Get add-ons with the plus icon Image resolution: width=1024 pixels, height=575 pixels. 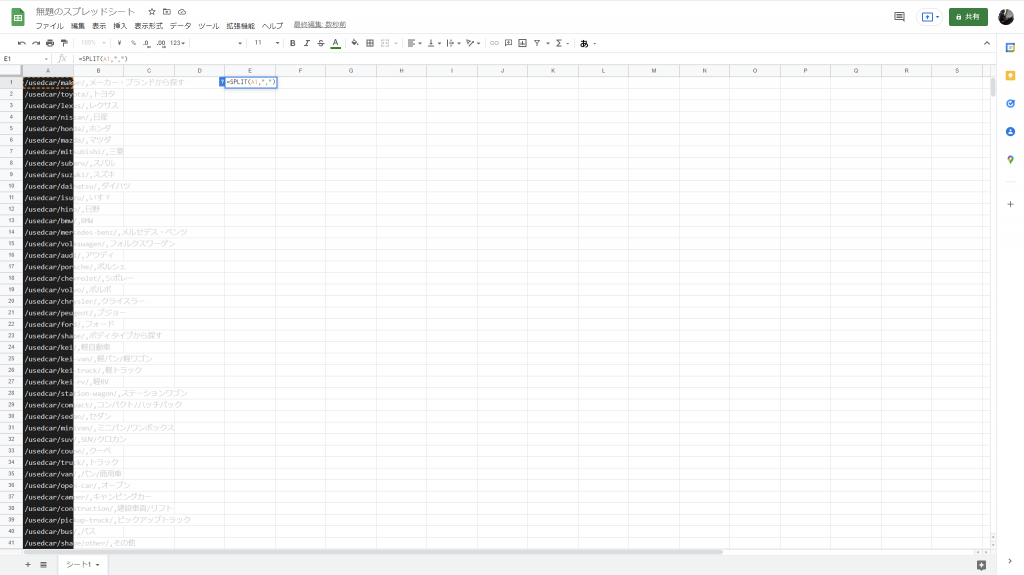pos(1010,205)
